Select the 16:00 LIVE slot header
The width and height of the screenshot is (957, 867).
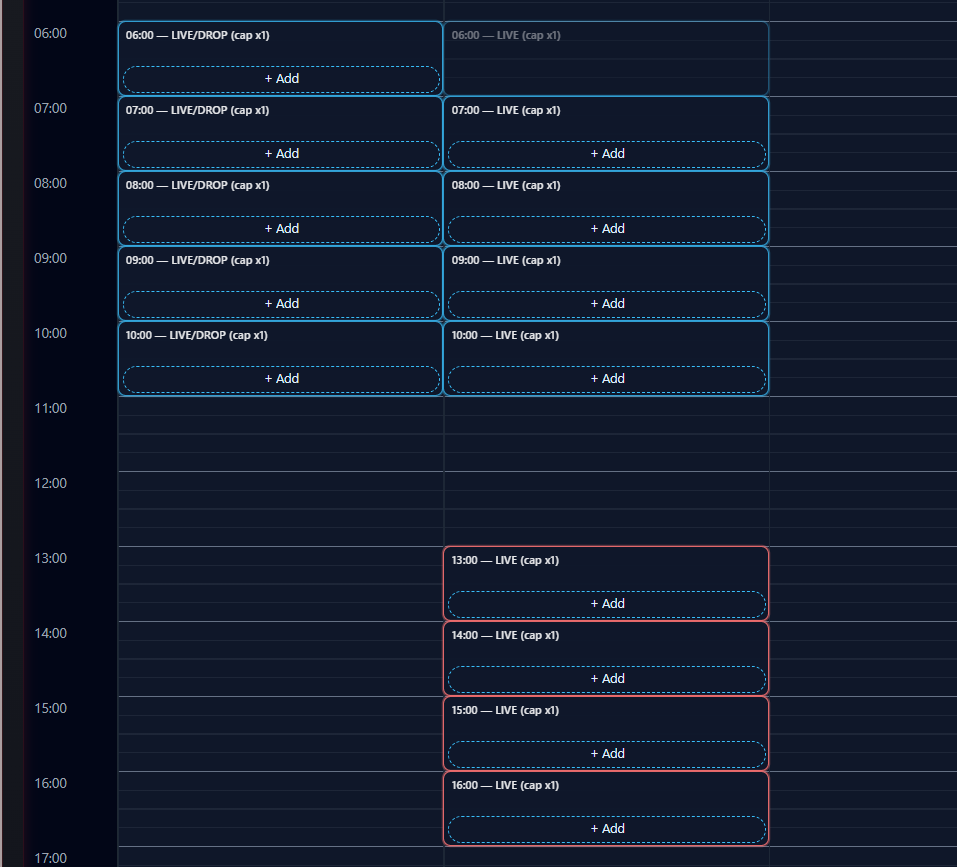pyautogui.click(x=506, y=785)
